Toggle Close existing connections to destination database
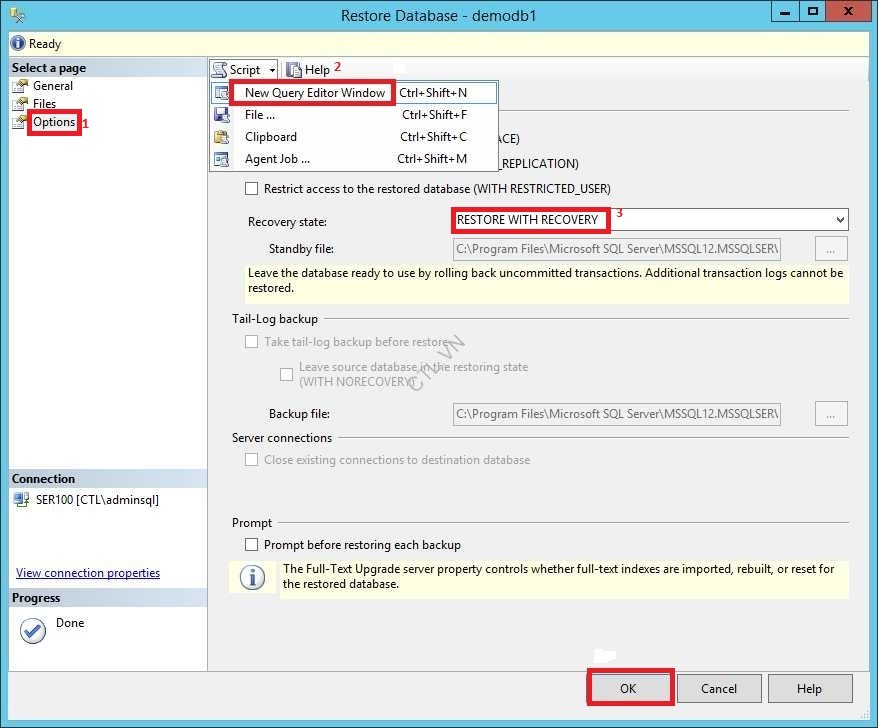This screenshot has width=878, height=728. (x=252, y=460)
